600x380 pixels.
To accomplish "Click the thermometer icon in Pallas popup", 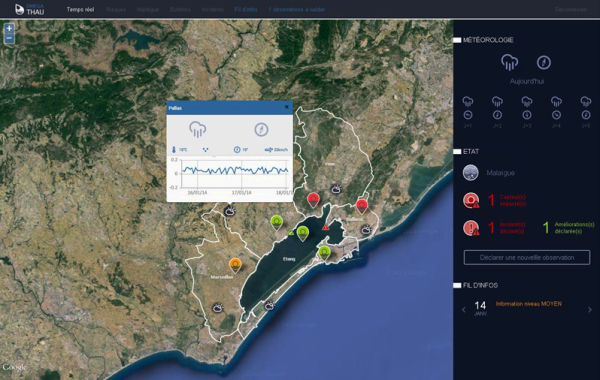I will 173,150.
